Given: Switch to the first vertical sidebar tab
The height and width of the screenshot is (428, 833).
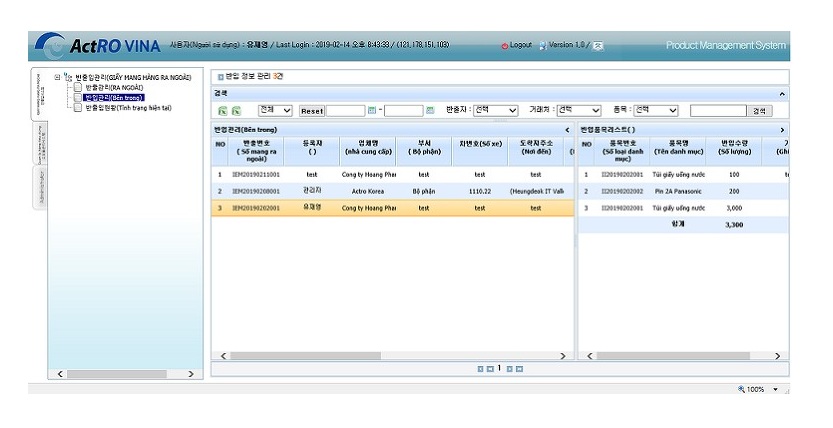Looking at the screenshot, I should point(39,95).
